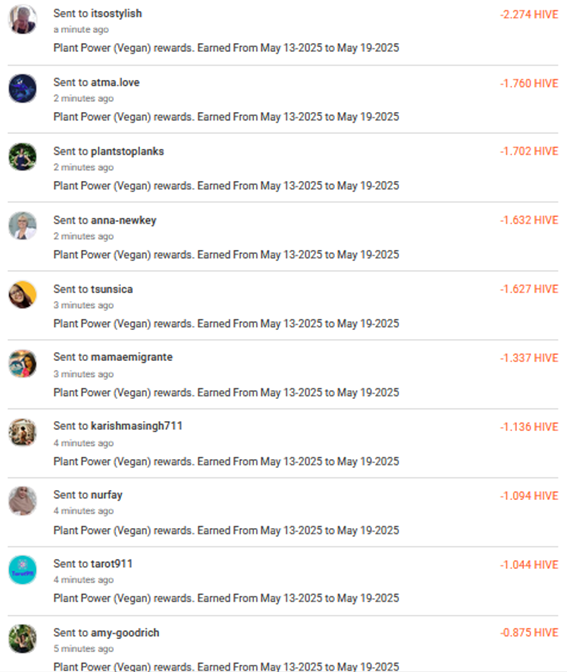Open plantstoplanks username link
Image resolution: width=567 pixels, height=672 pixels.
127,152
